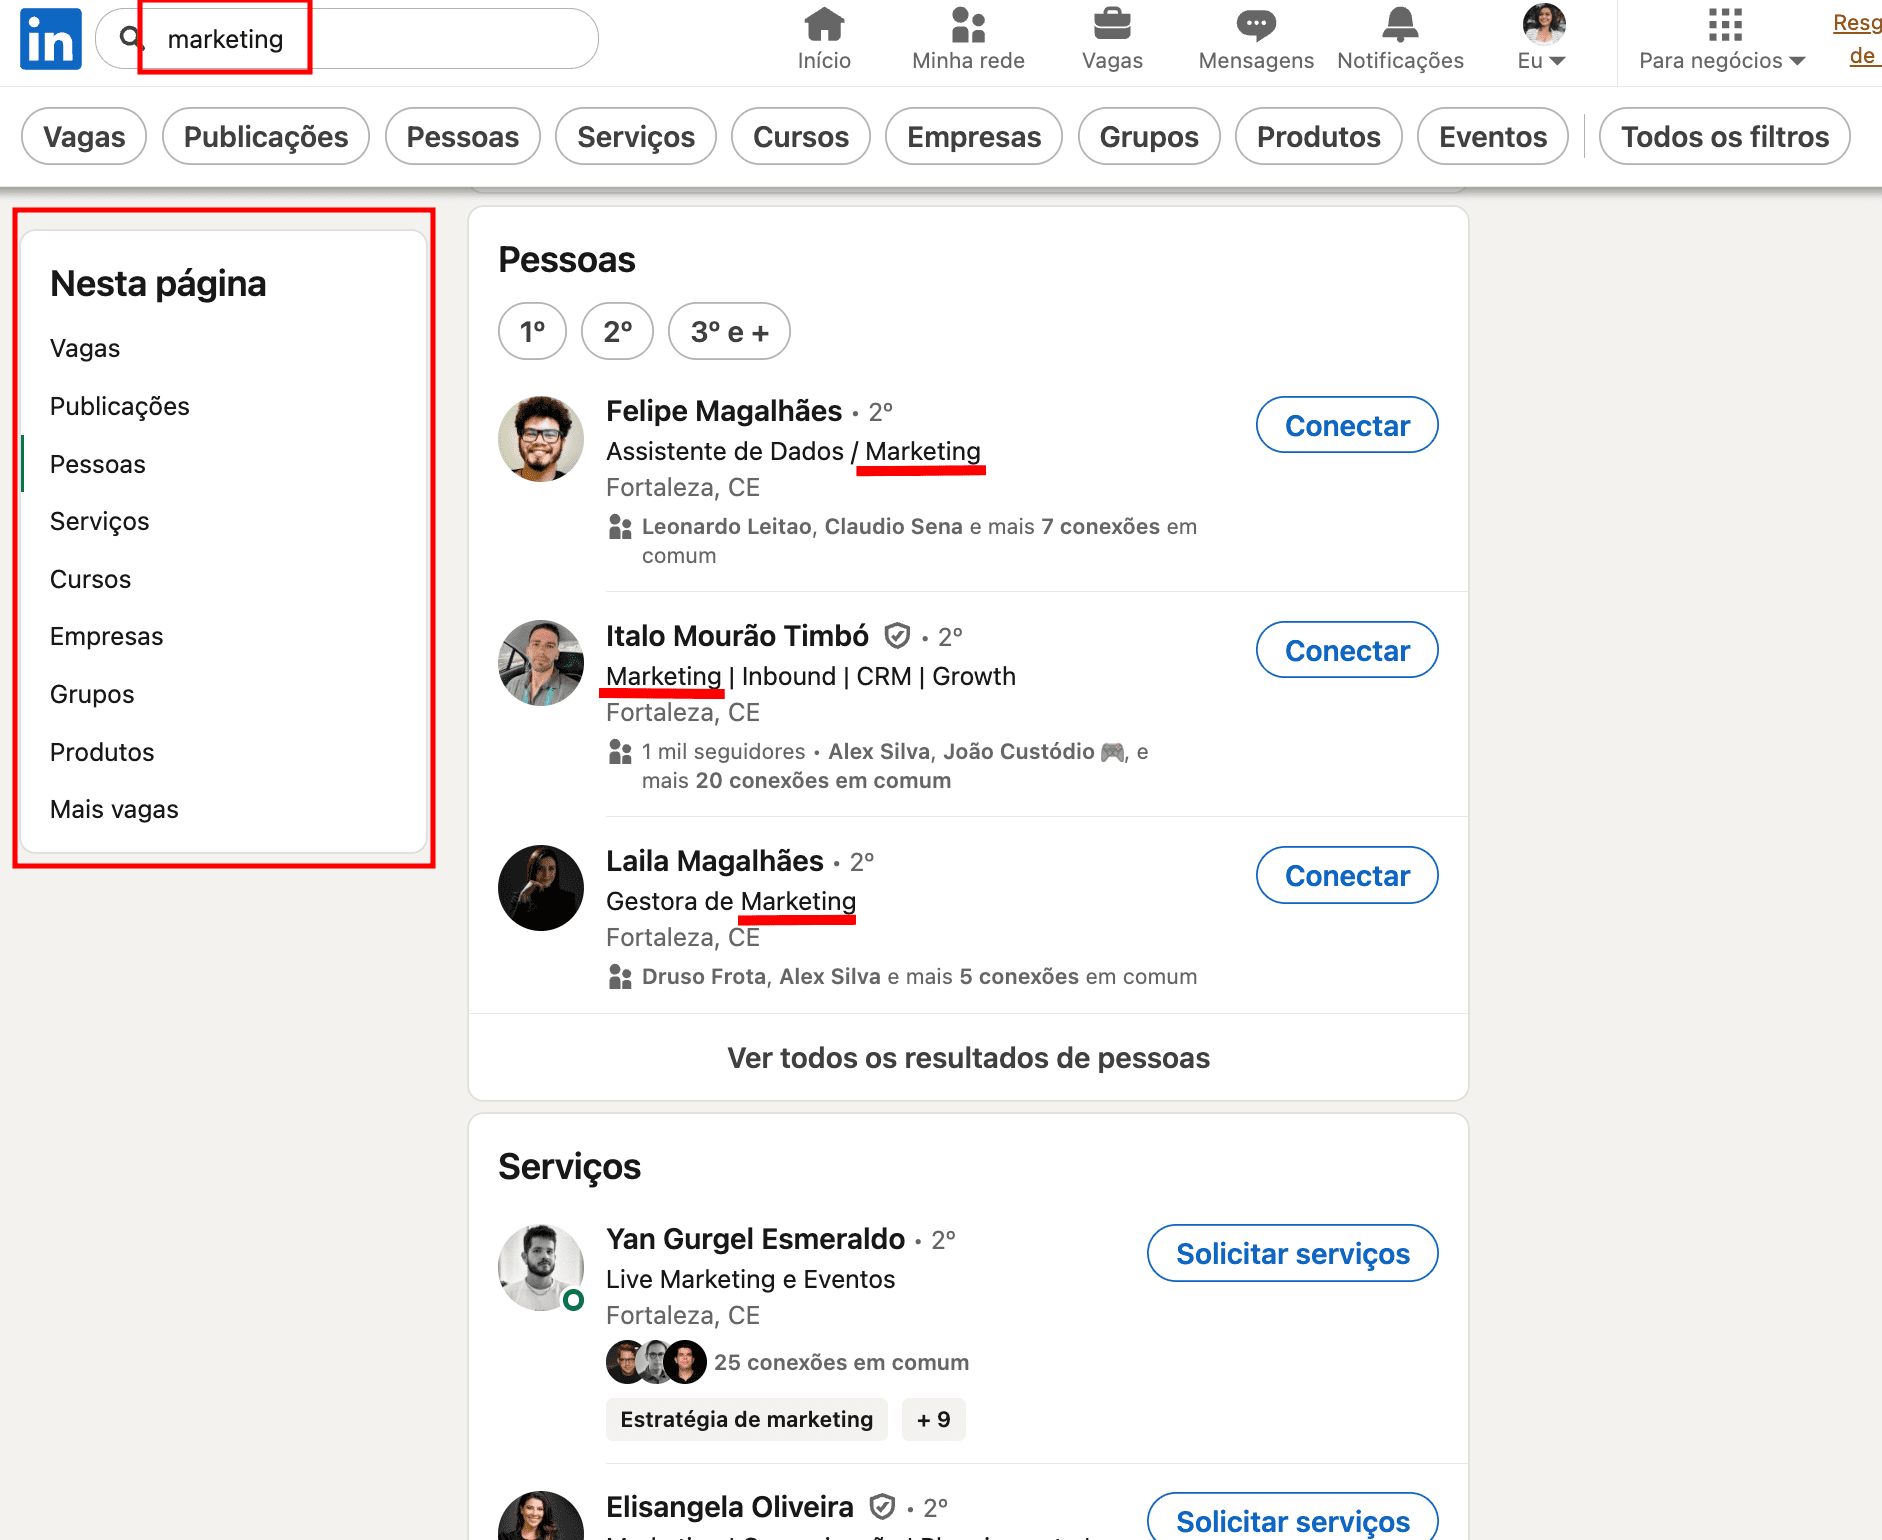Open Ver todos os resultados de pessoas

968,1058
